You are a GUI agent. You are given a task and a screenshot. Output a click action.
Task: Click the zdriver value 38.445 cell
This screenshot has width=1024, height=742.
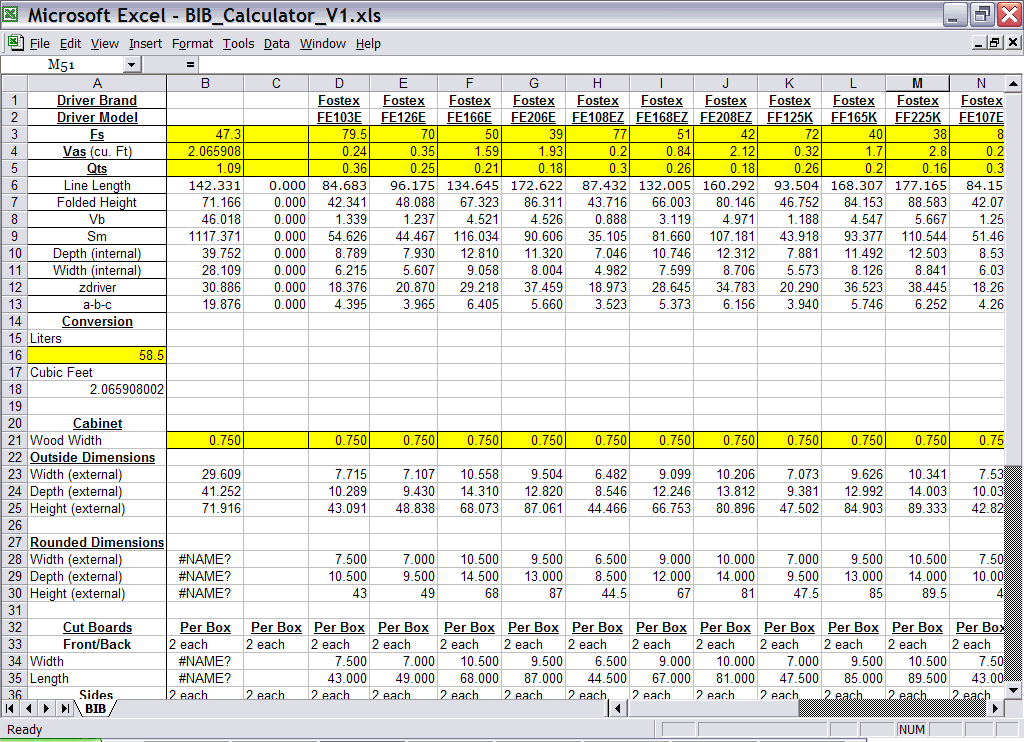pyautogui.click(x=918, y=287)
